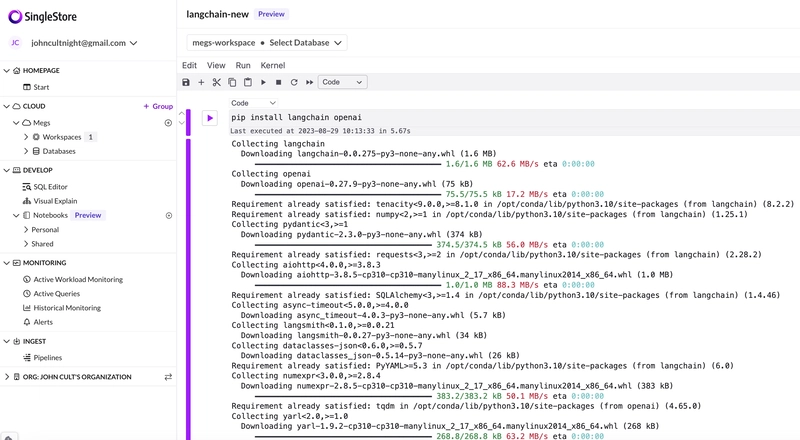Screen dimensions: 800x440
Task: Copy the selected cell
Action: tap(232, 82)
